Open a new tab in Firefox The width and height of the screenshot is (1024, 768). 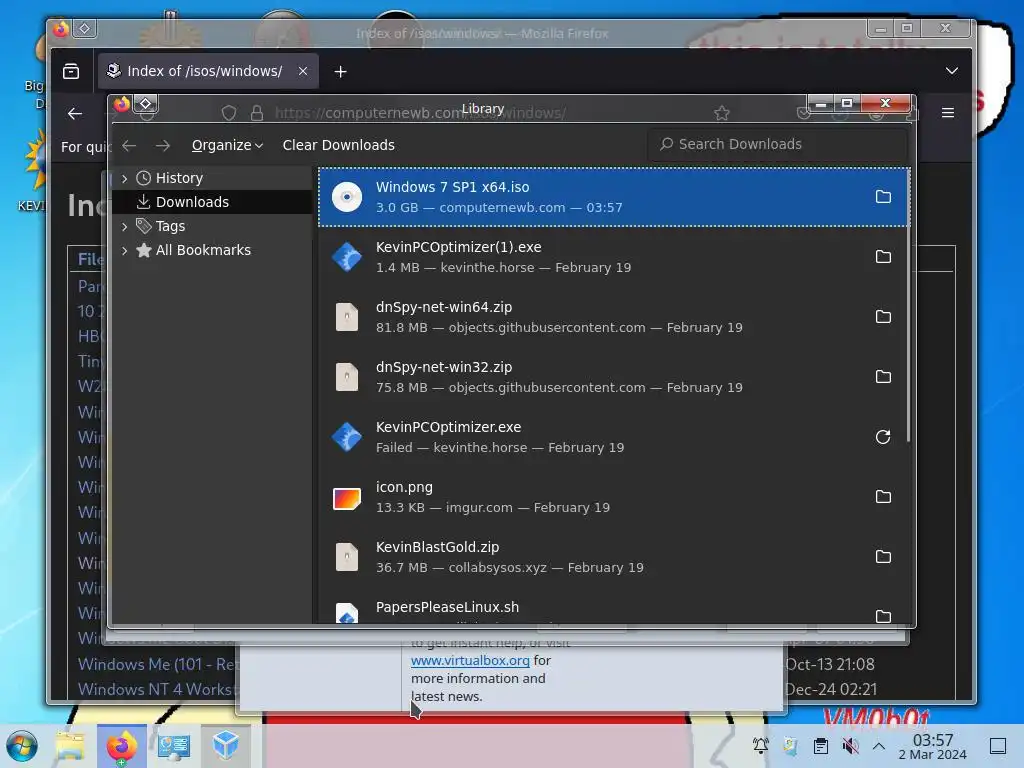[x=340, y=71]
